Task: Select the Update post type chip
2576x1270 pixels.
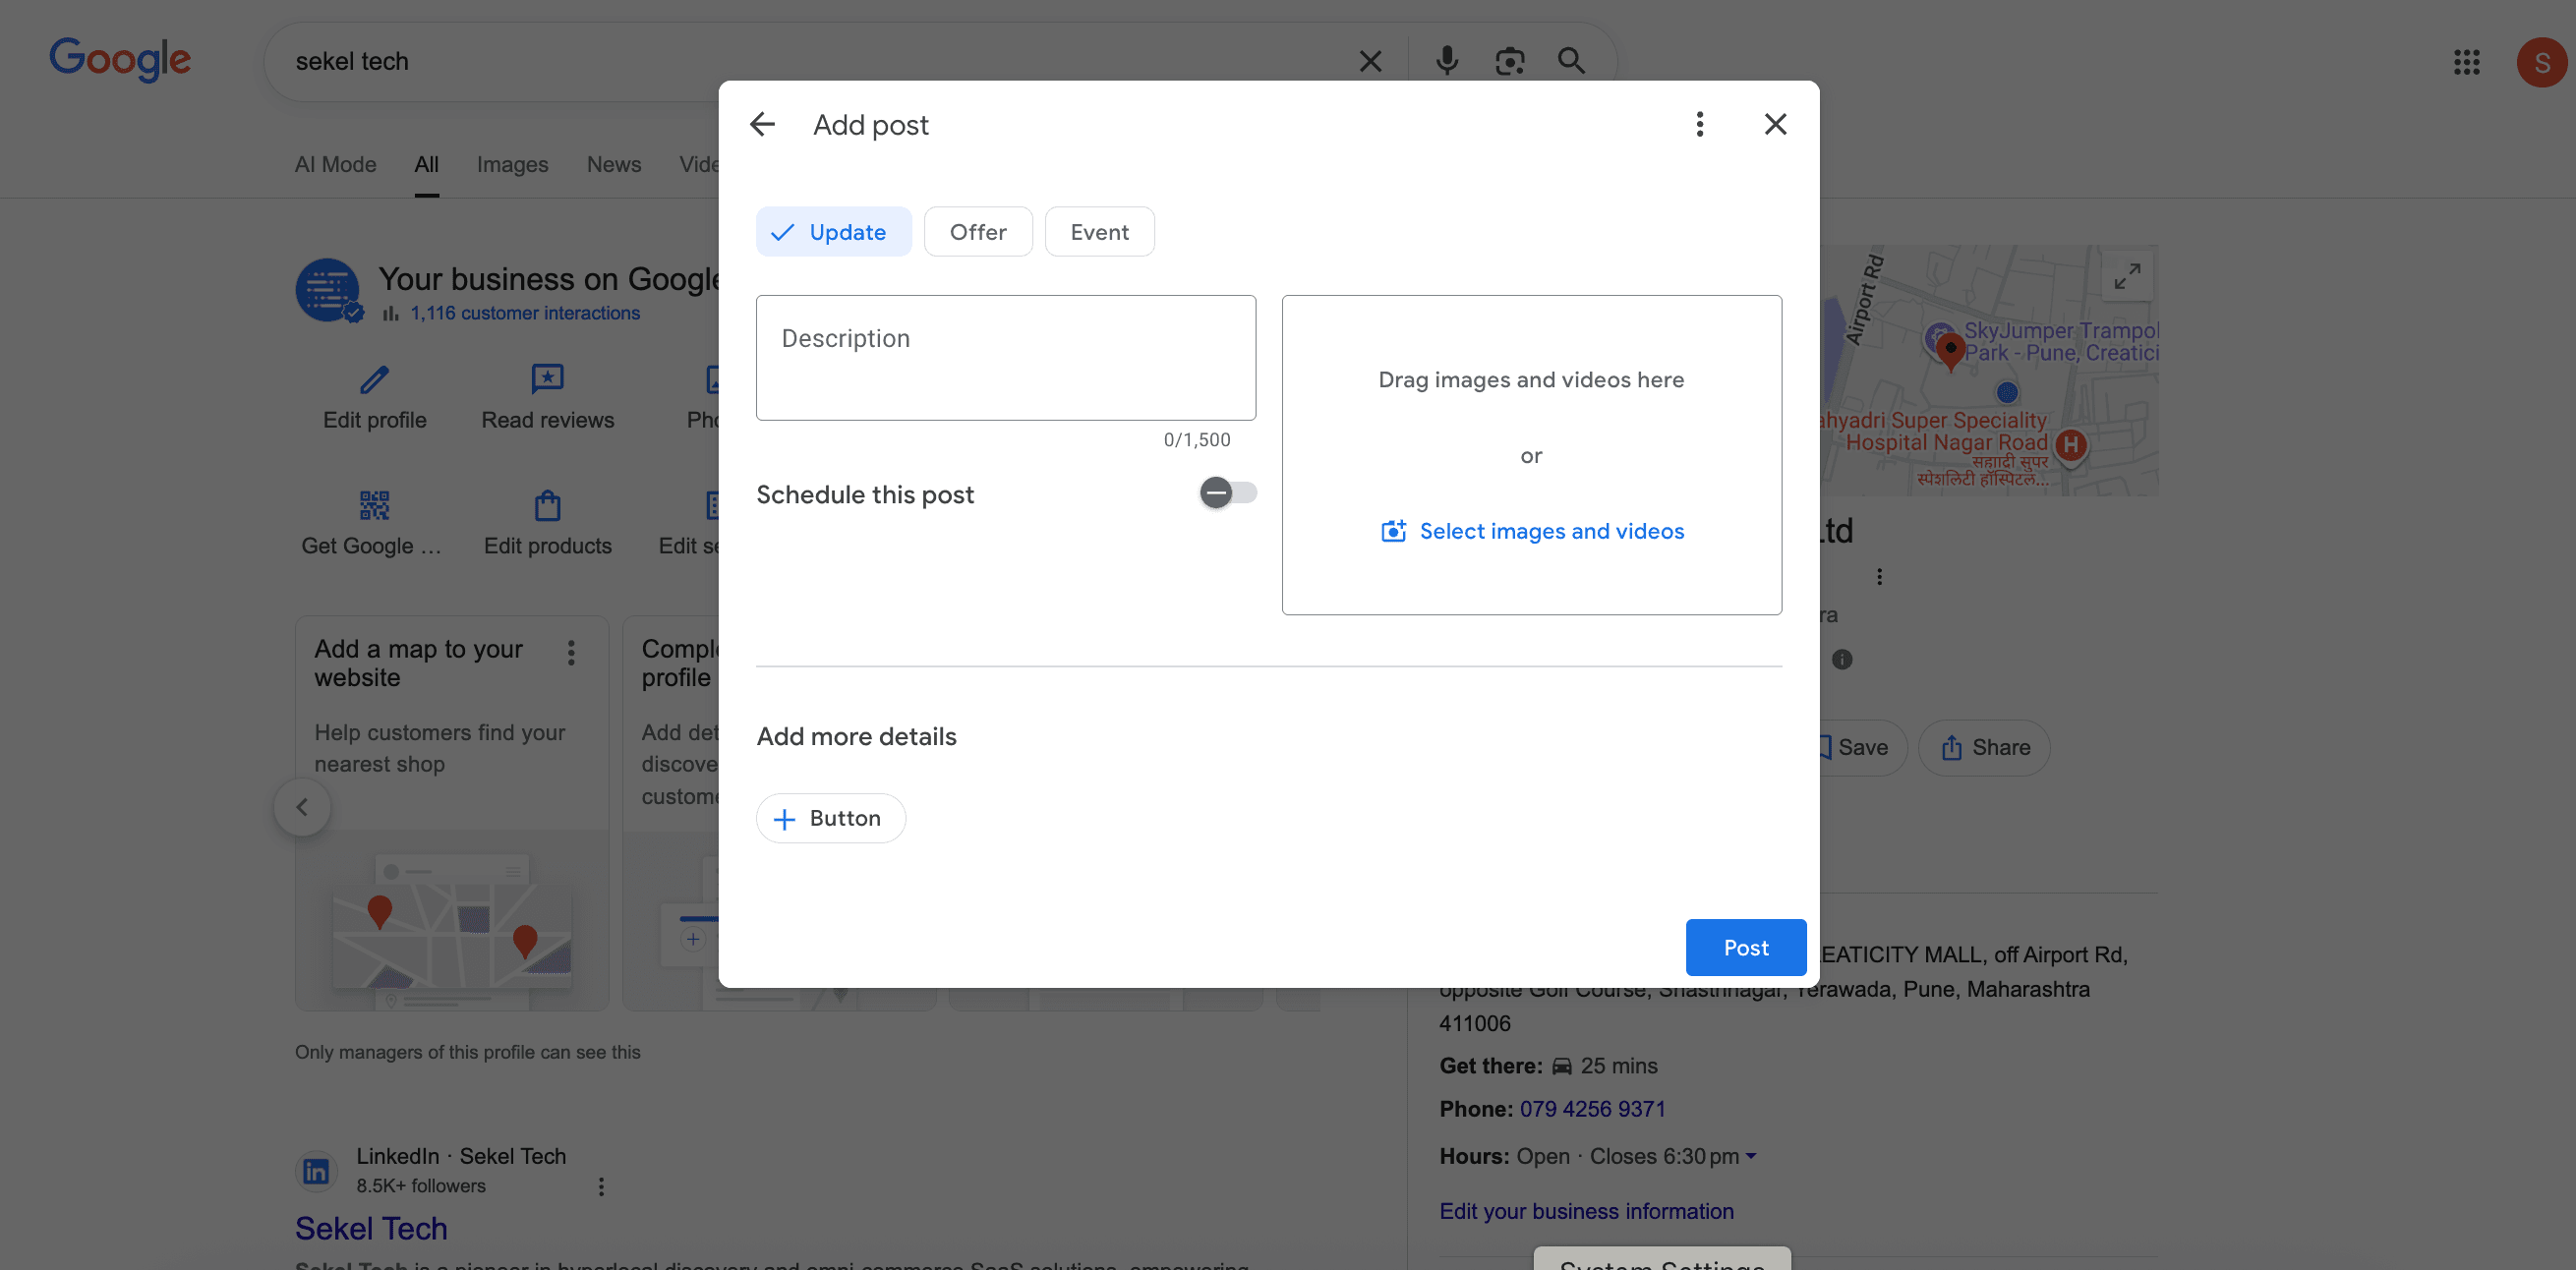Action: 833,232
